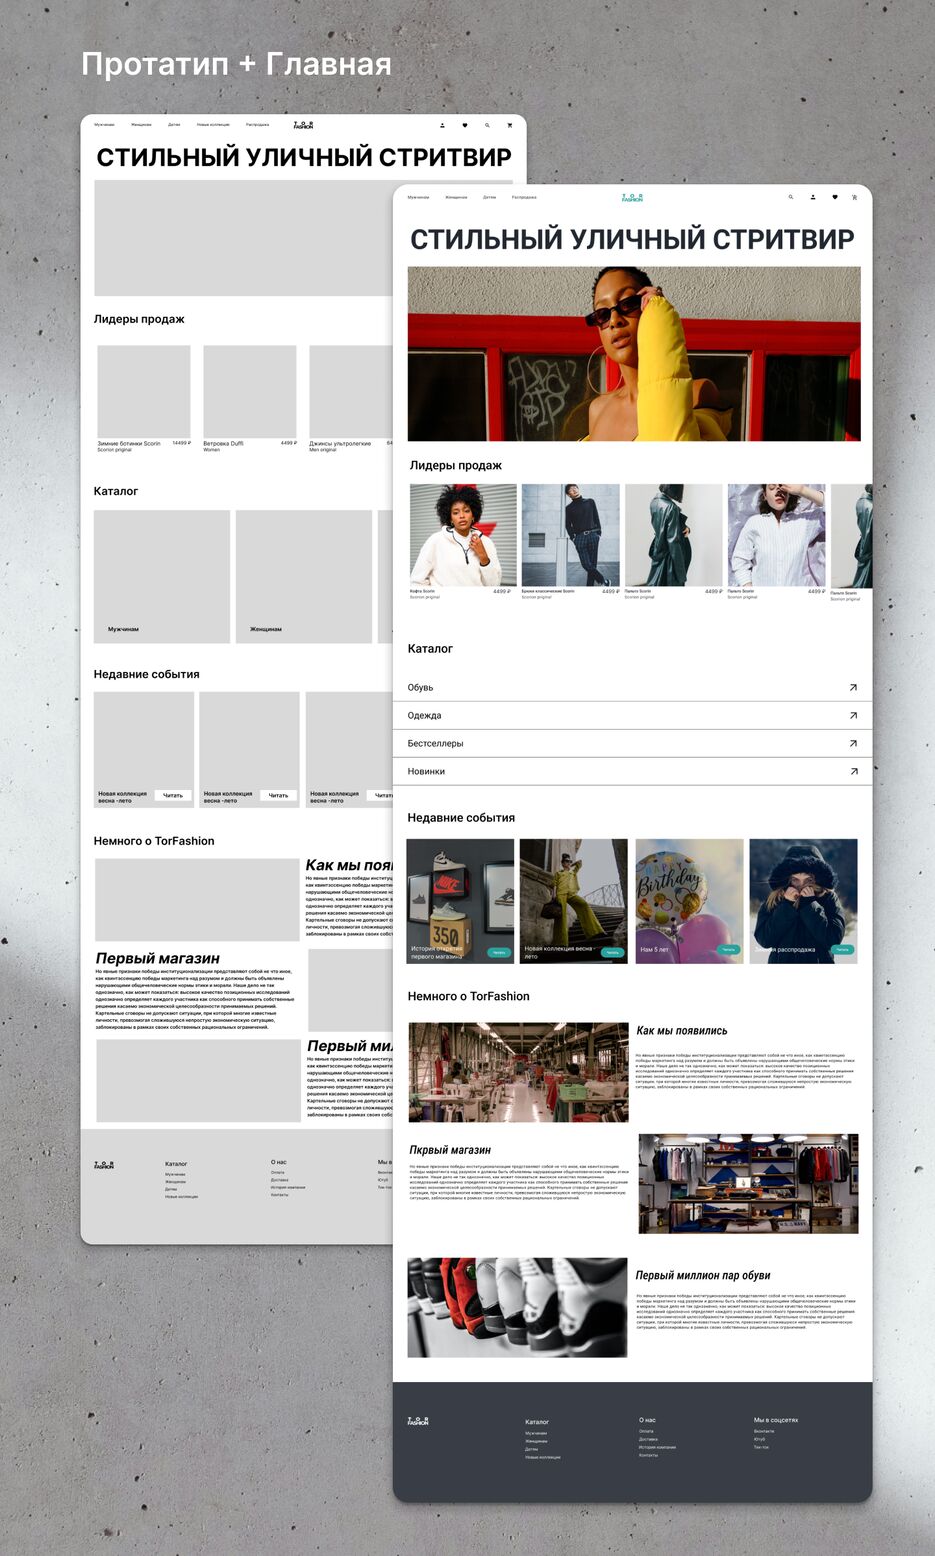Click the profile account icon in the header
935x1556 pixels.
point(814,197)
